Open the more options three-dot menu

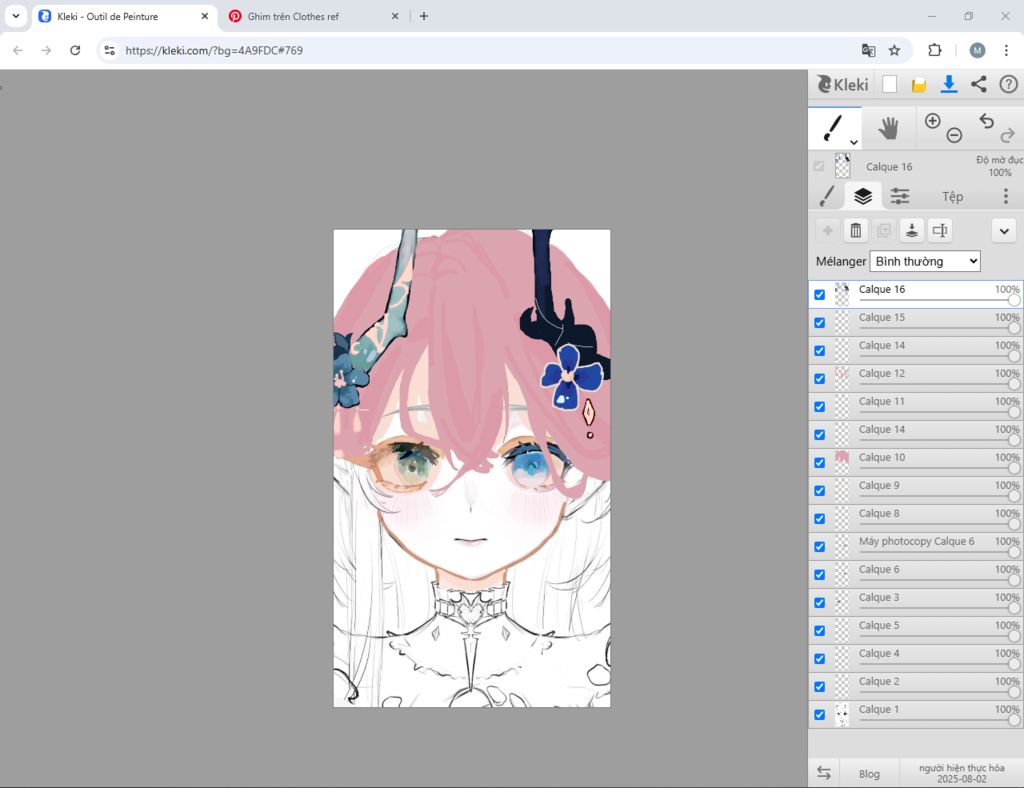[1006, 196]
